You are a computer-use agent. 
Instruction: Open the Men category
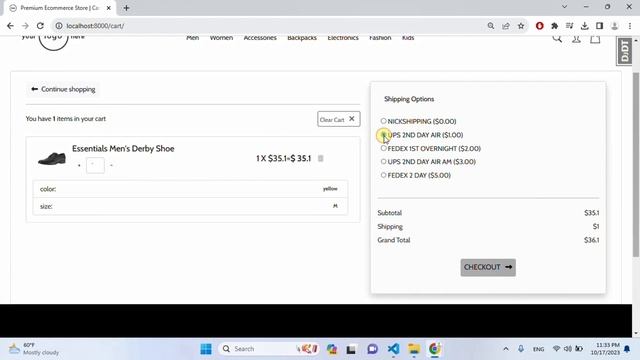[x=193, y=38]
